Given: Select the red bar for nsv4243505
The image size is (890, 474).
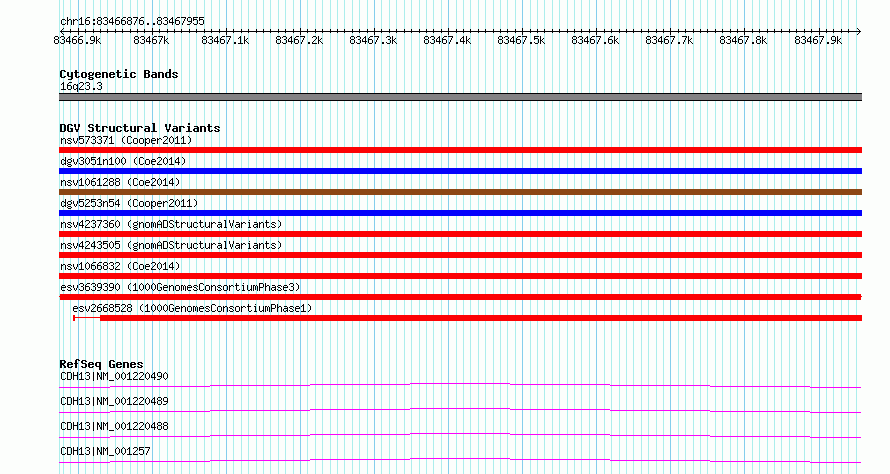Looking at the screenshot, I should [460, 255].
